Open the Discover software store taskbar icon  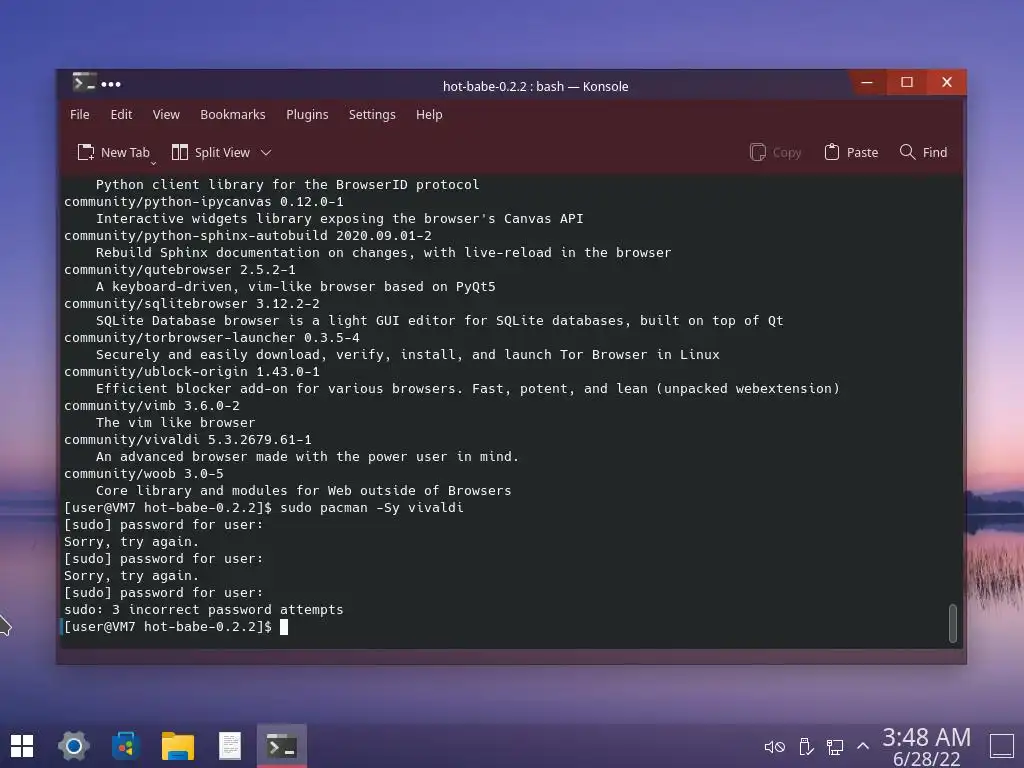(125, 746)
